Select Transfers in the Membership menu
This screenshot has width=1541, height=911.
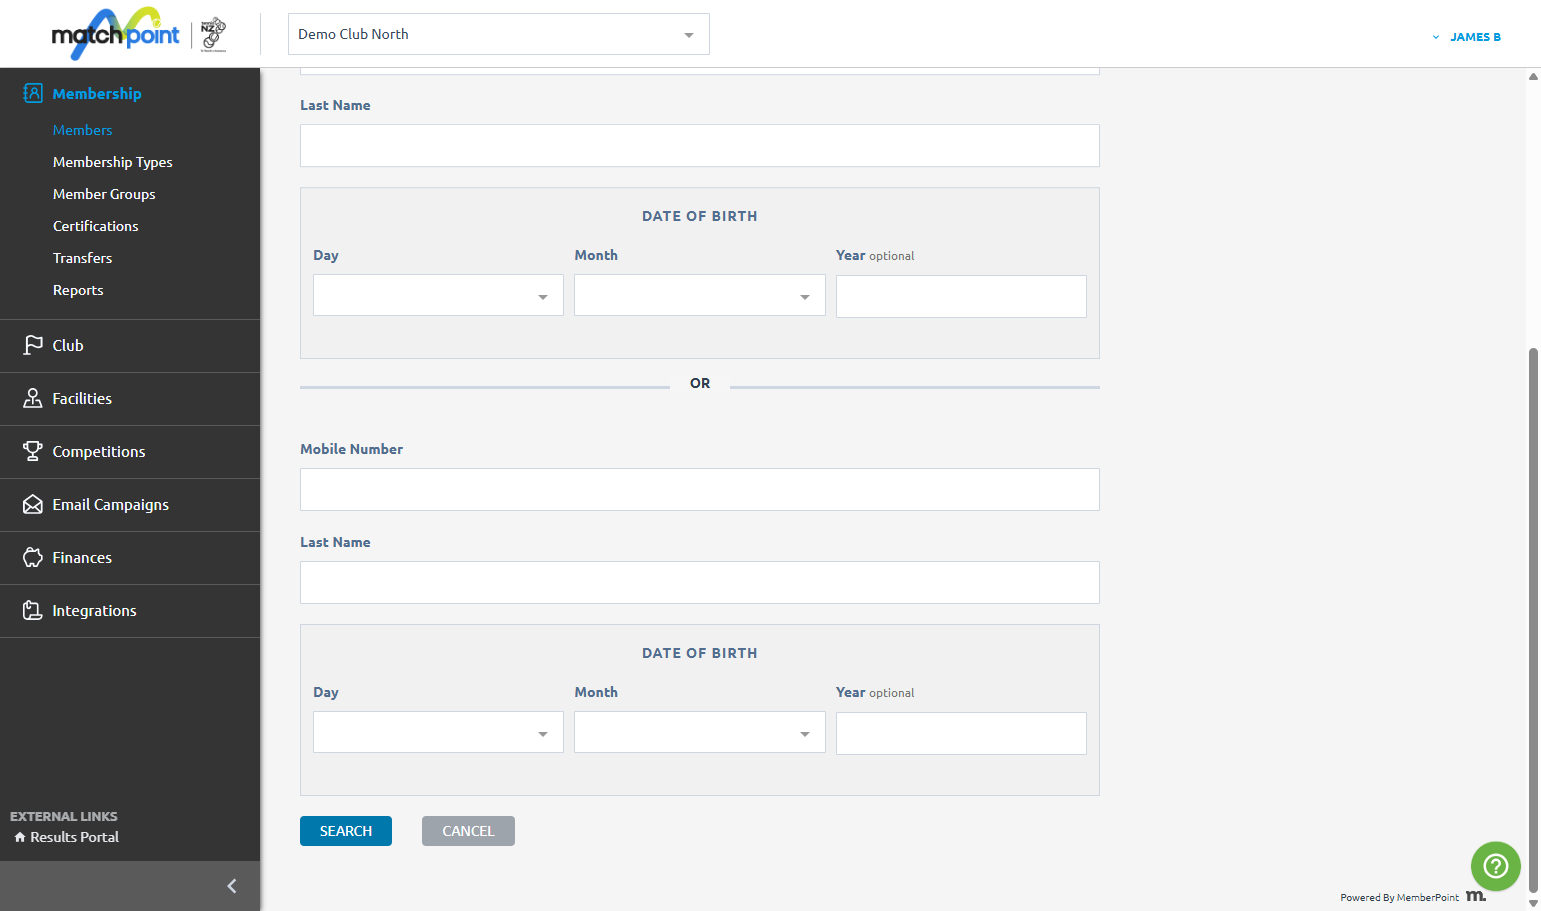click(82, 258)
